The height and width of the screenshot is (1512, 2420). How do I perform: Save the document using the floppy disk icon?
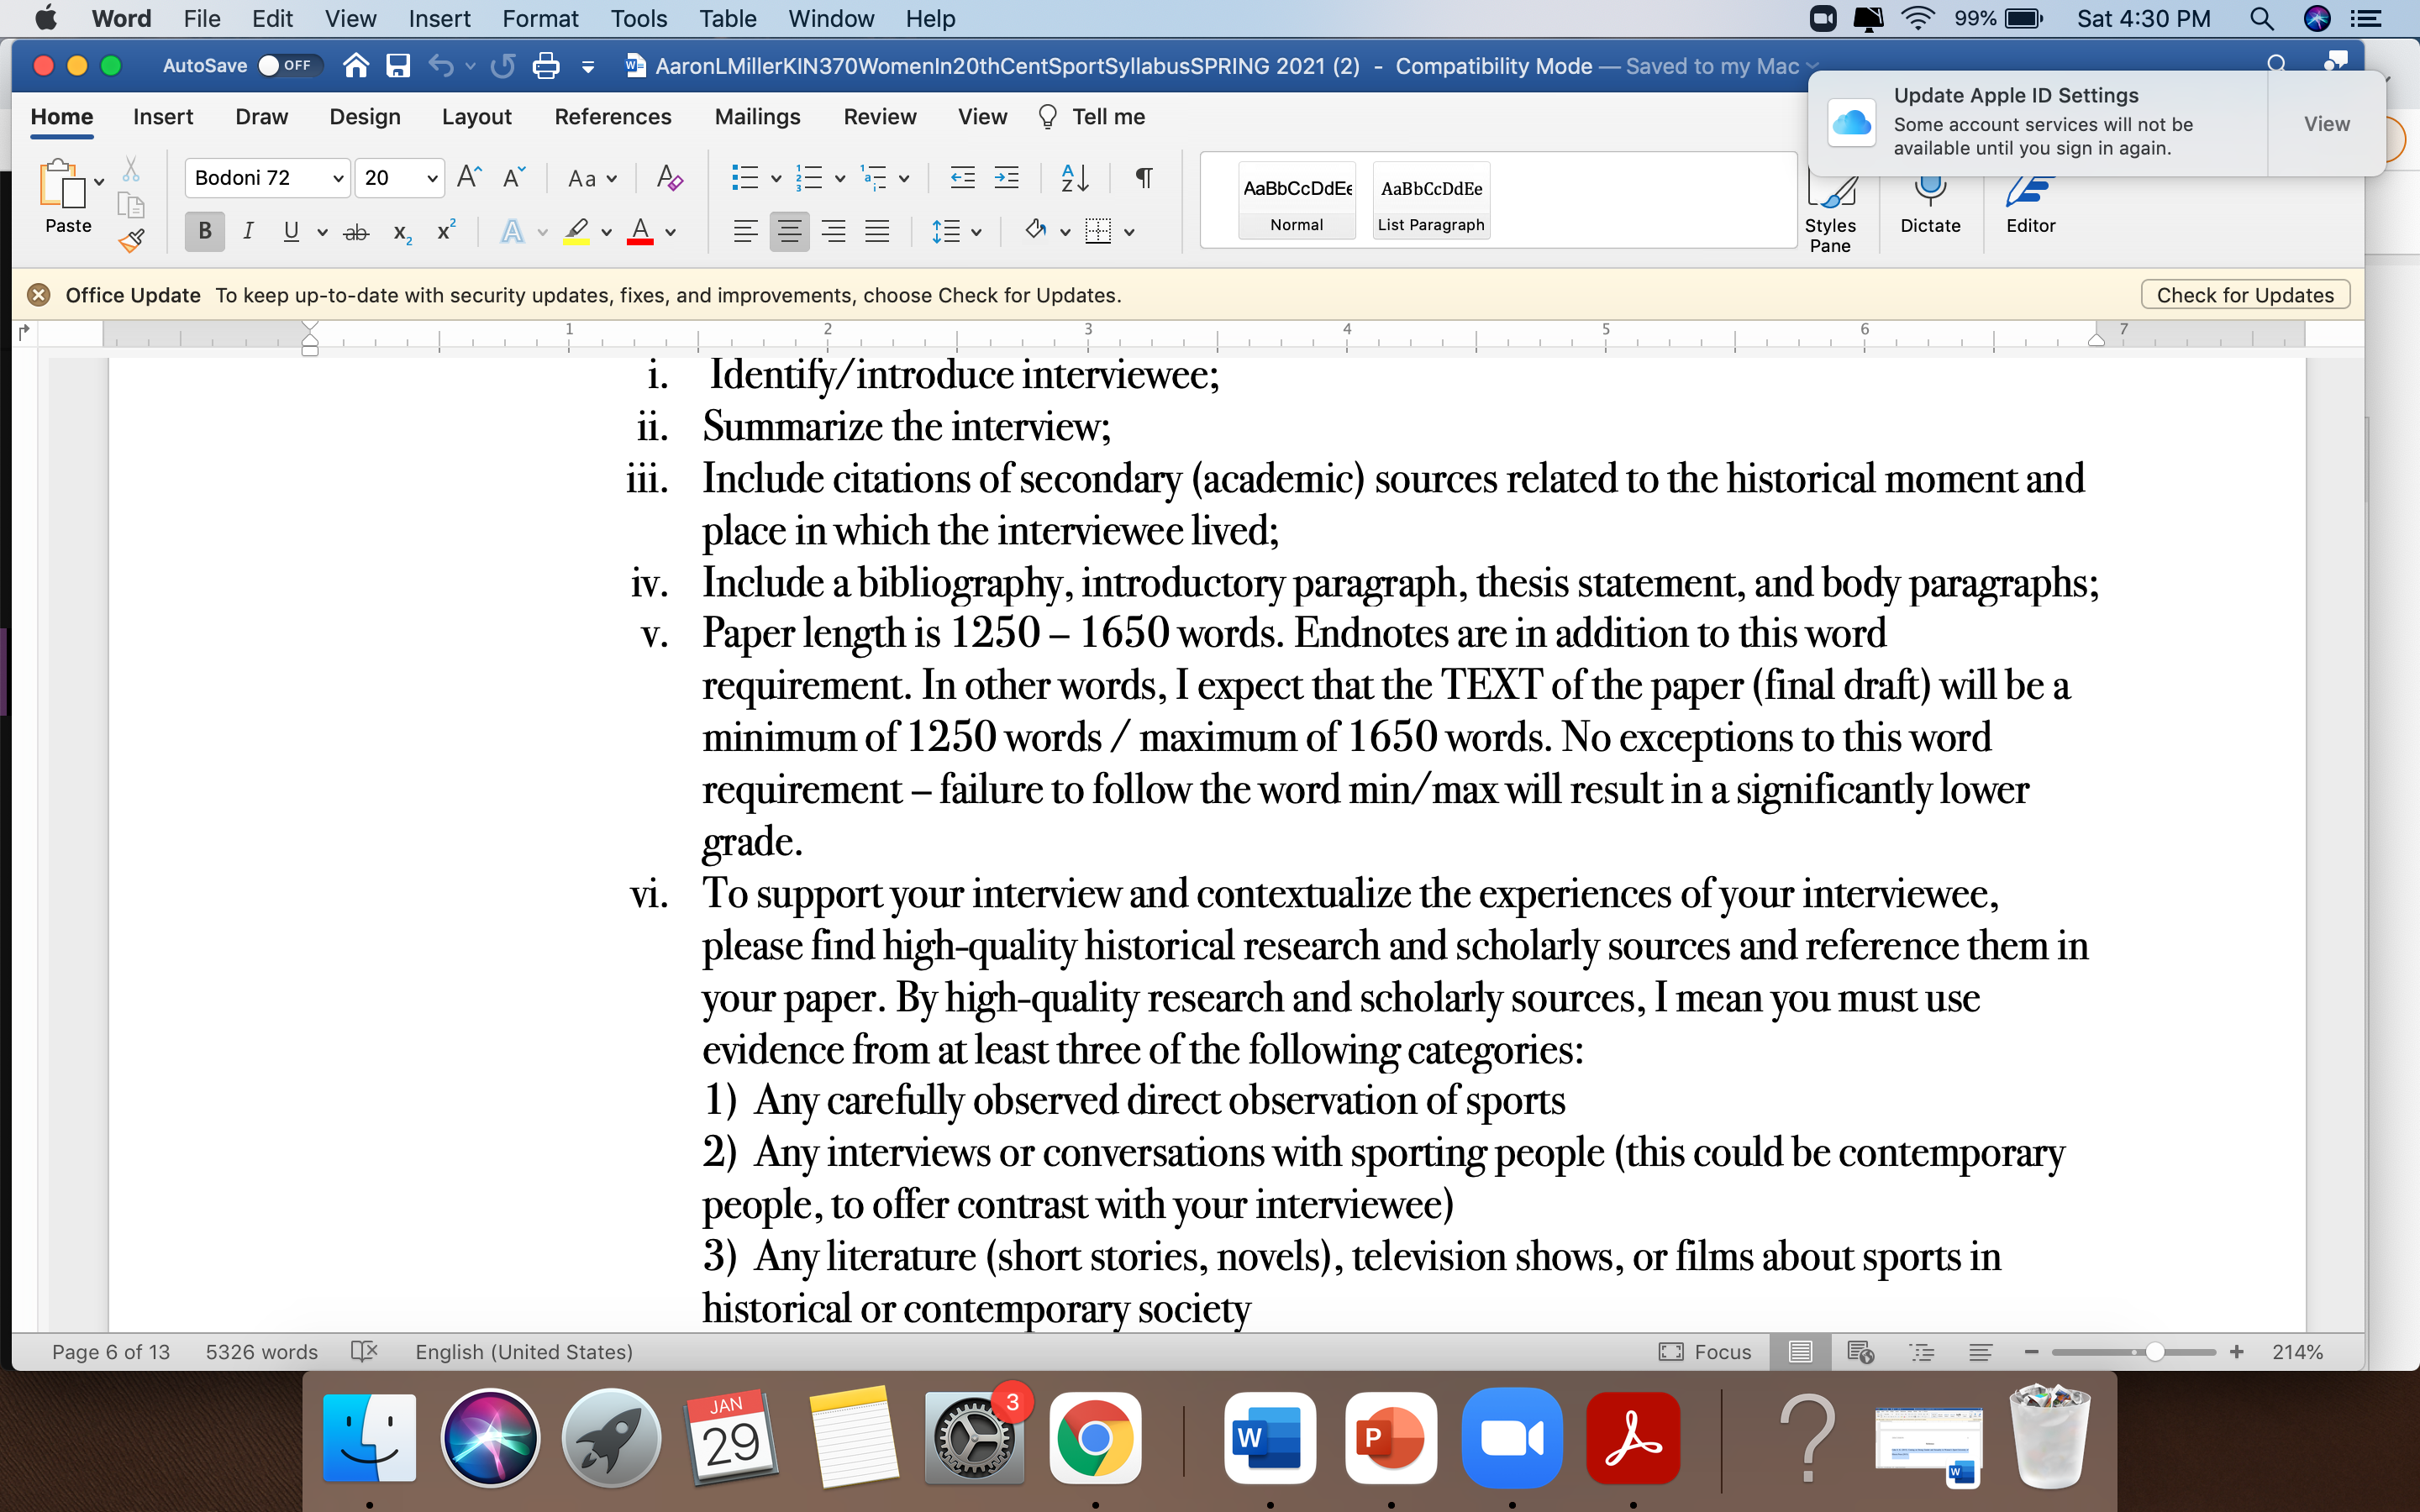[x=398, y=66]
